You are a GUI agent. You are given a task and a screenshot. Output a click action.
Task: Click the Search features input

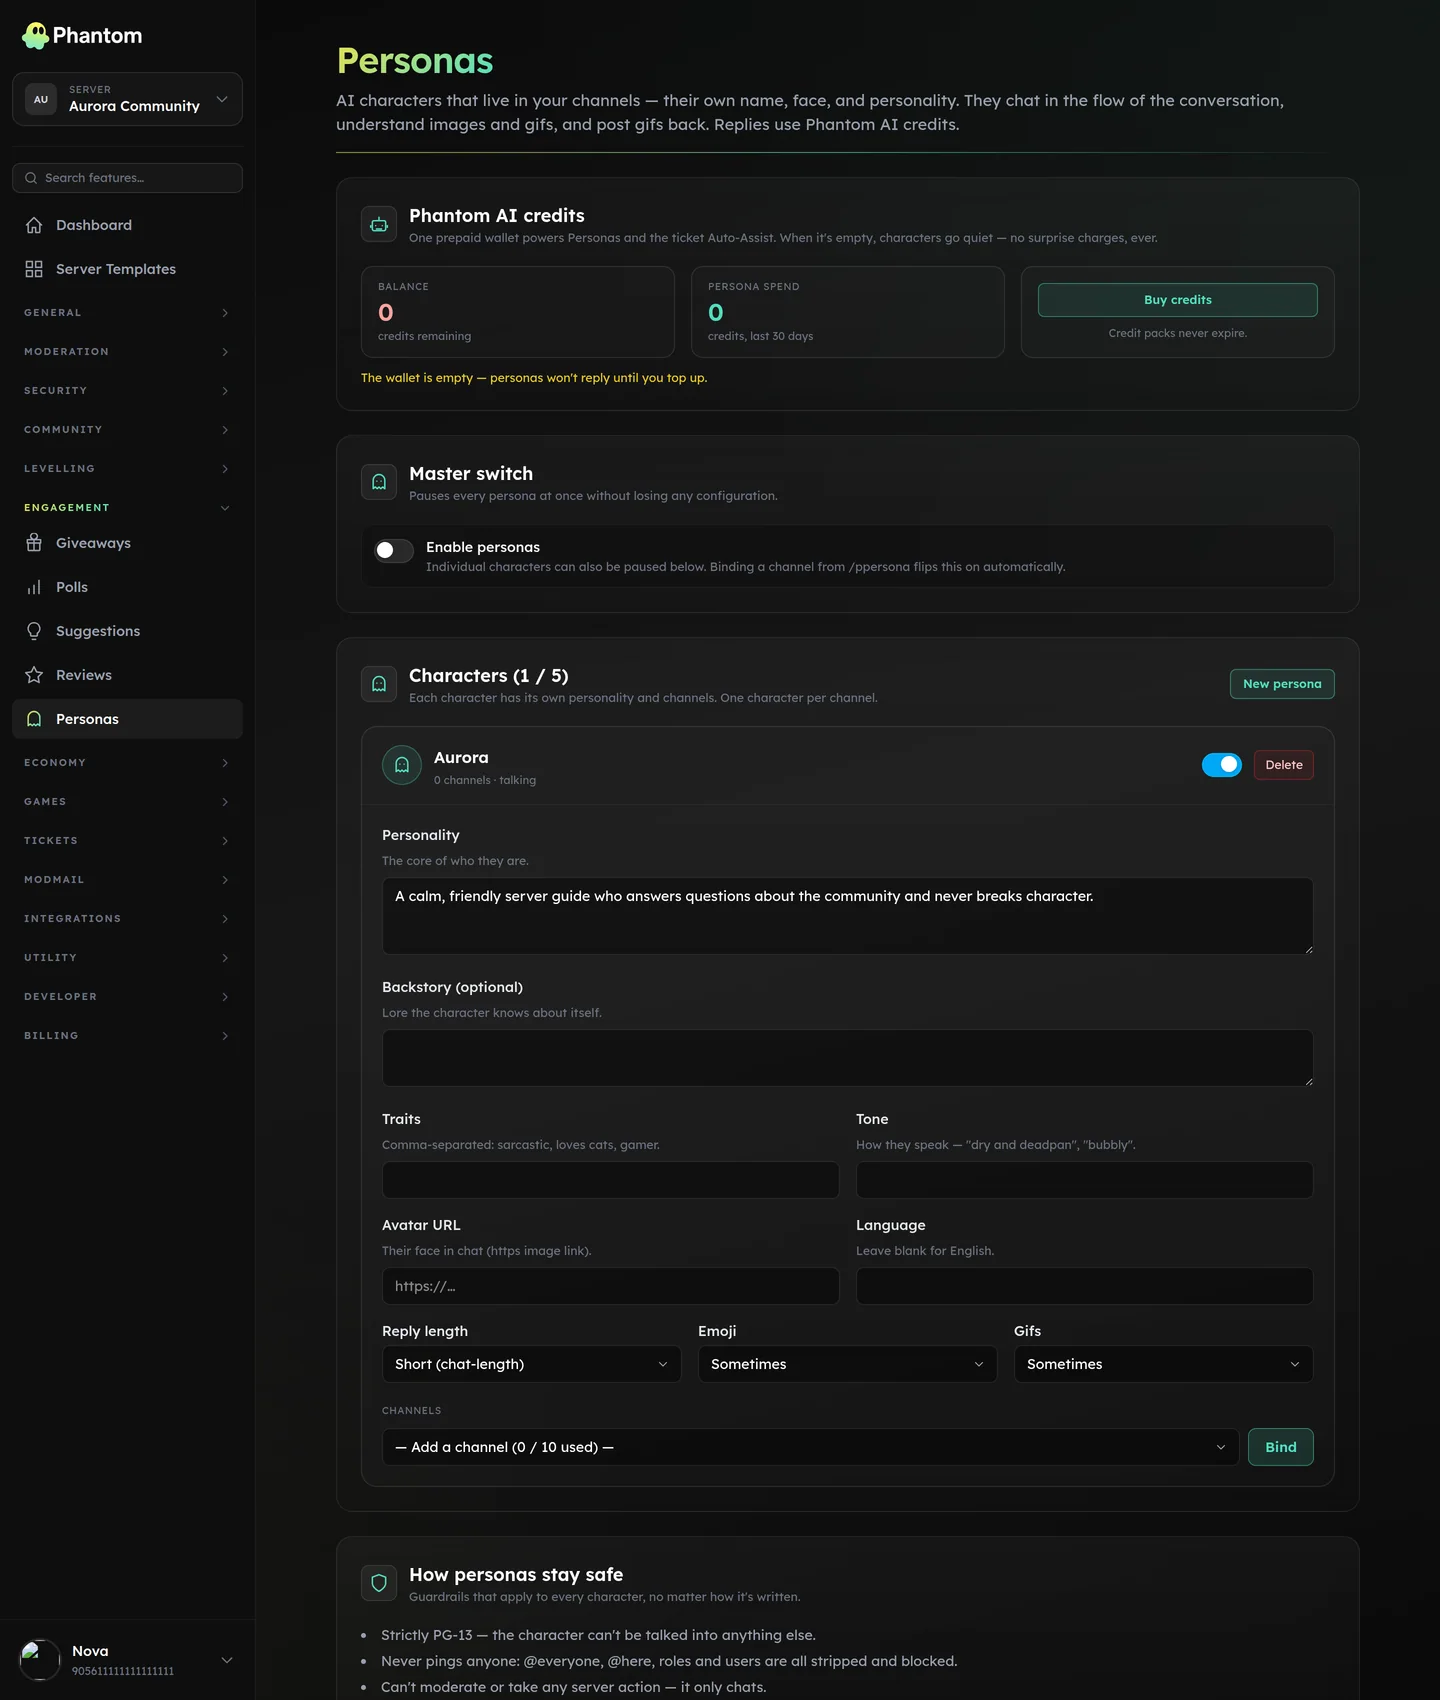click(x=127, y=178)
